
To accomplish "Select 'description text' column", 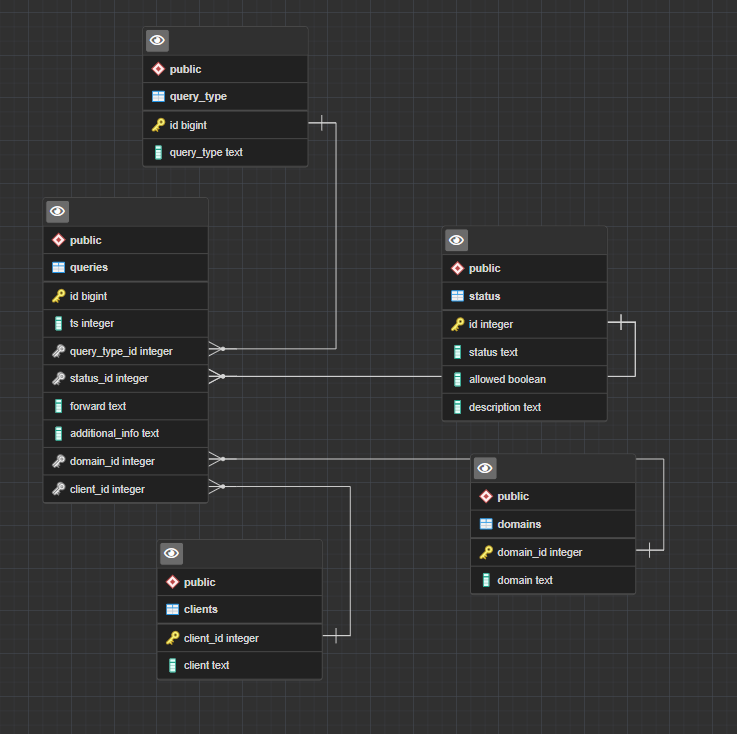I will 525,407.
